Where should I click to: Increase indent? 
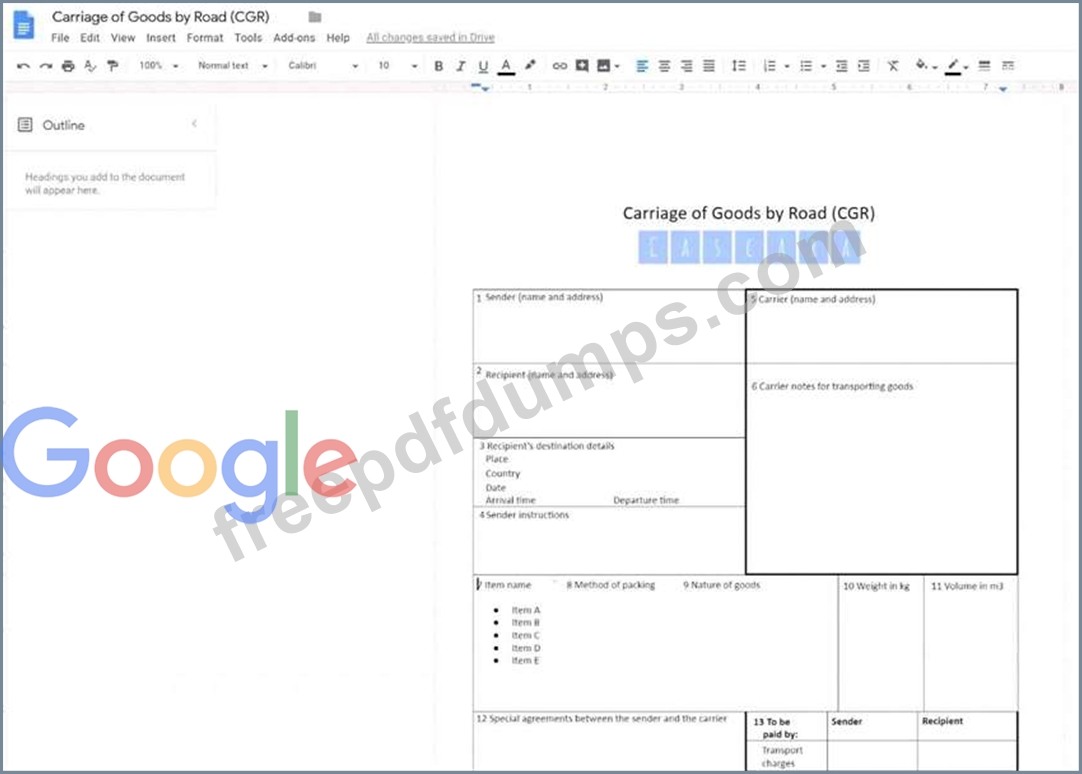(x=863, y=66)
